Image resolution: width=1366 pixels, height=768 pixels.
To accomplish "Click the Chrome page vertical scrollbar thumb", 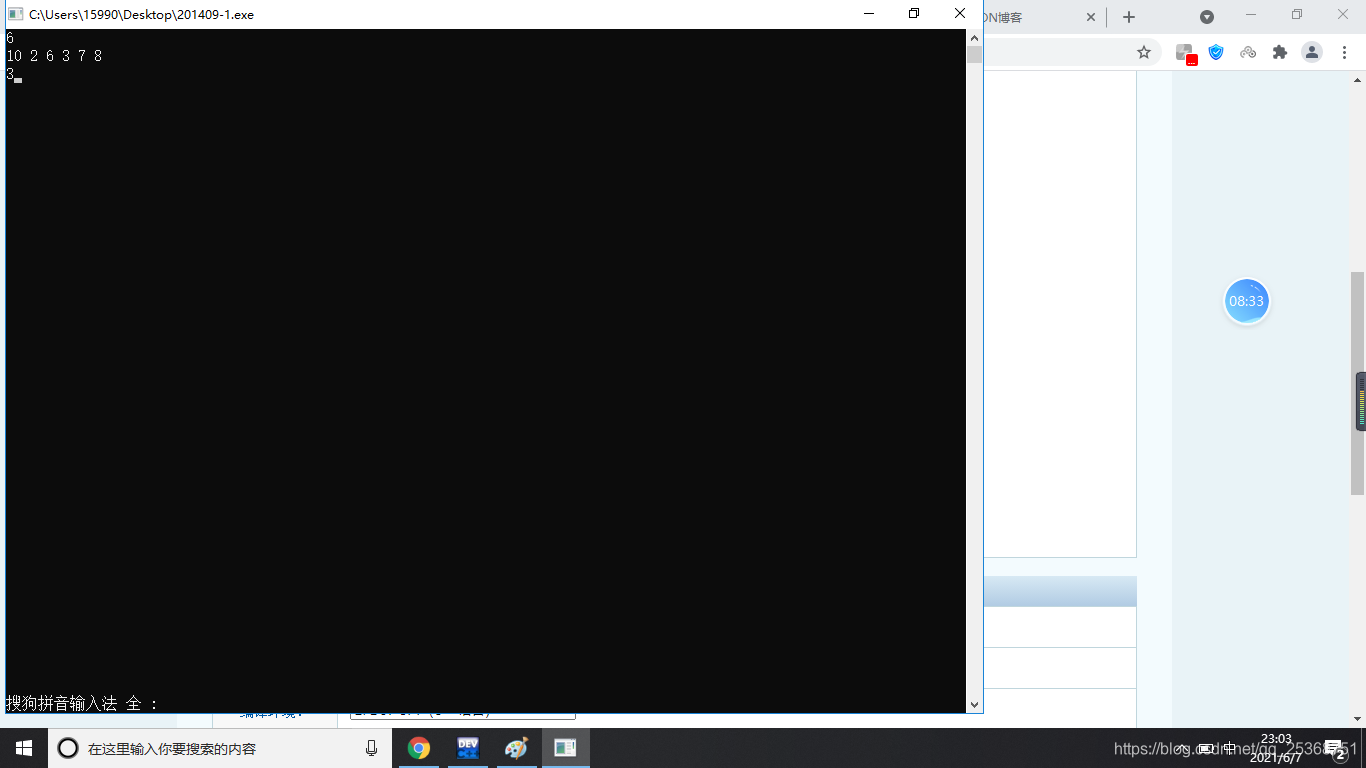I will (1357, 383).
